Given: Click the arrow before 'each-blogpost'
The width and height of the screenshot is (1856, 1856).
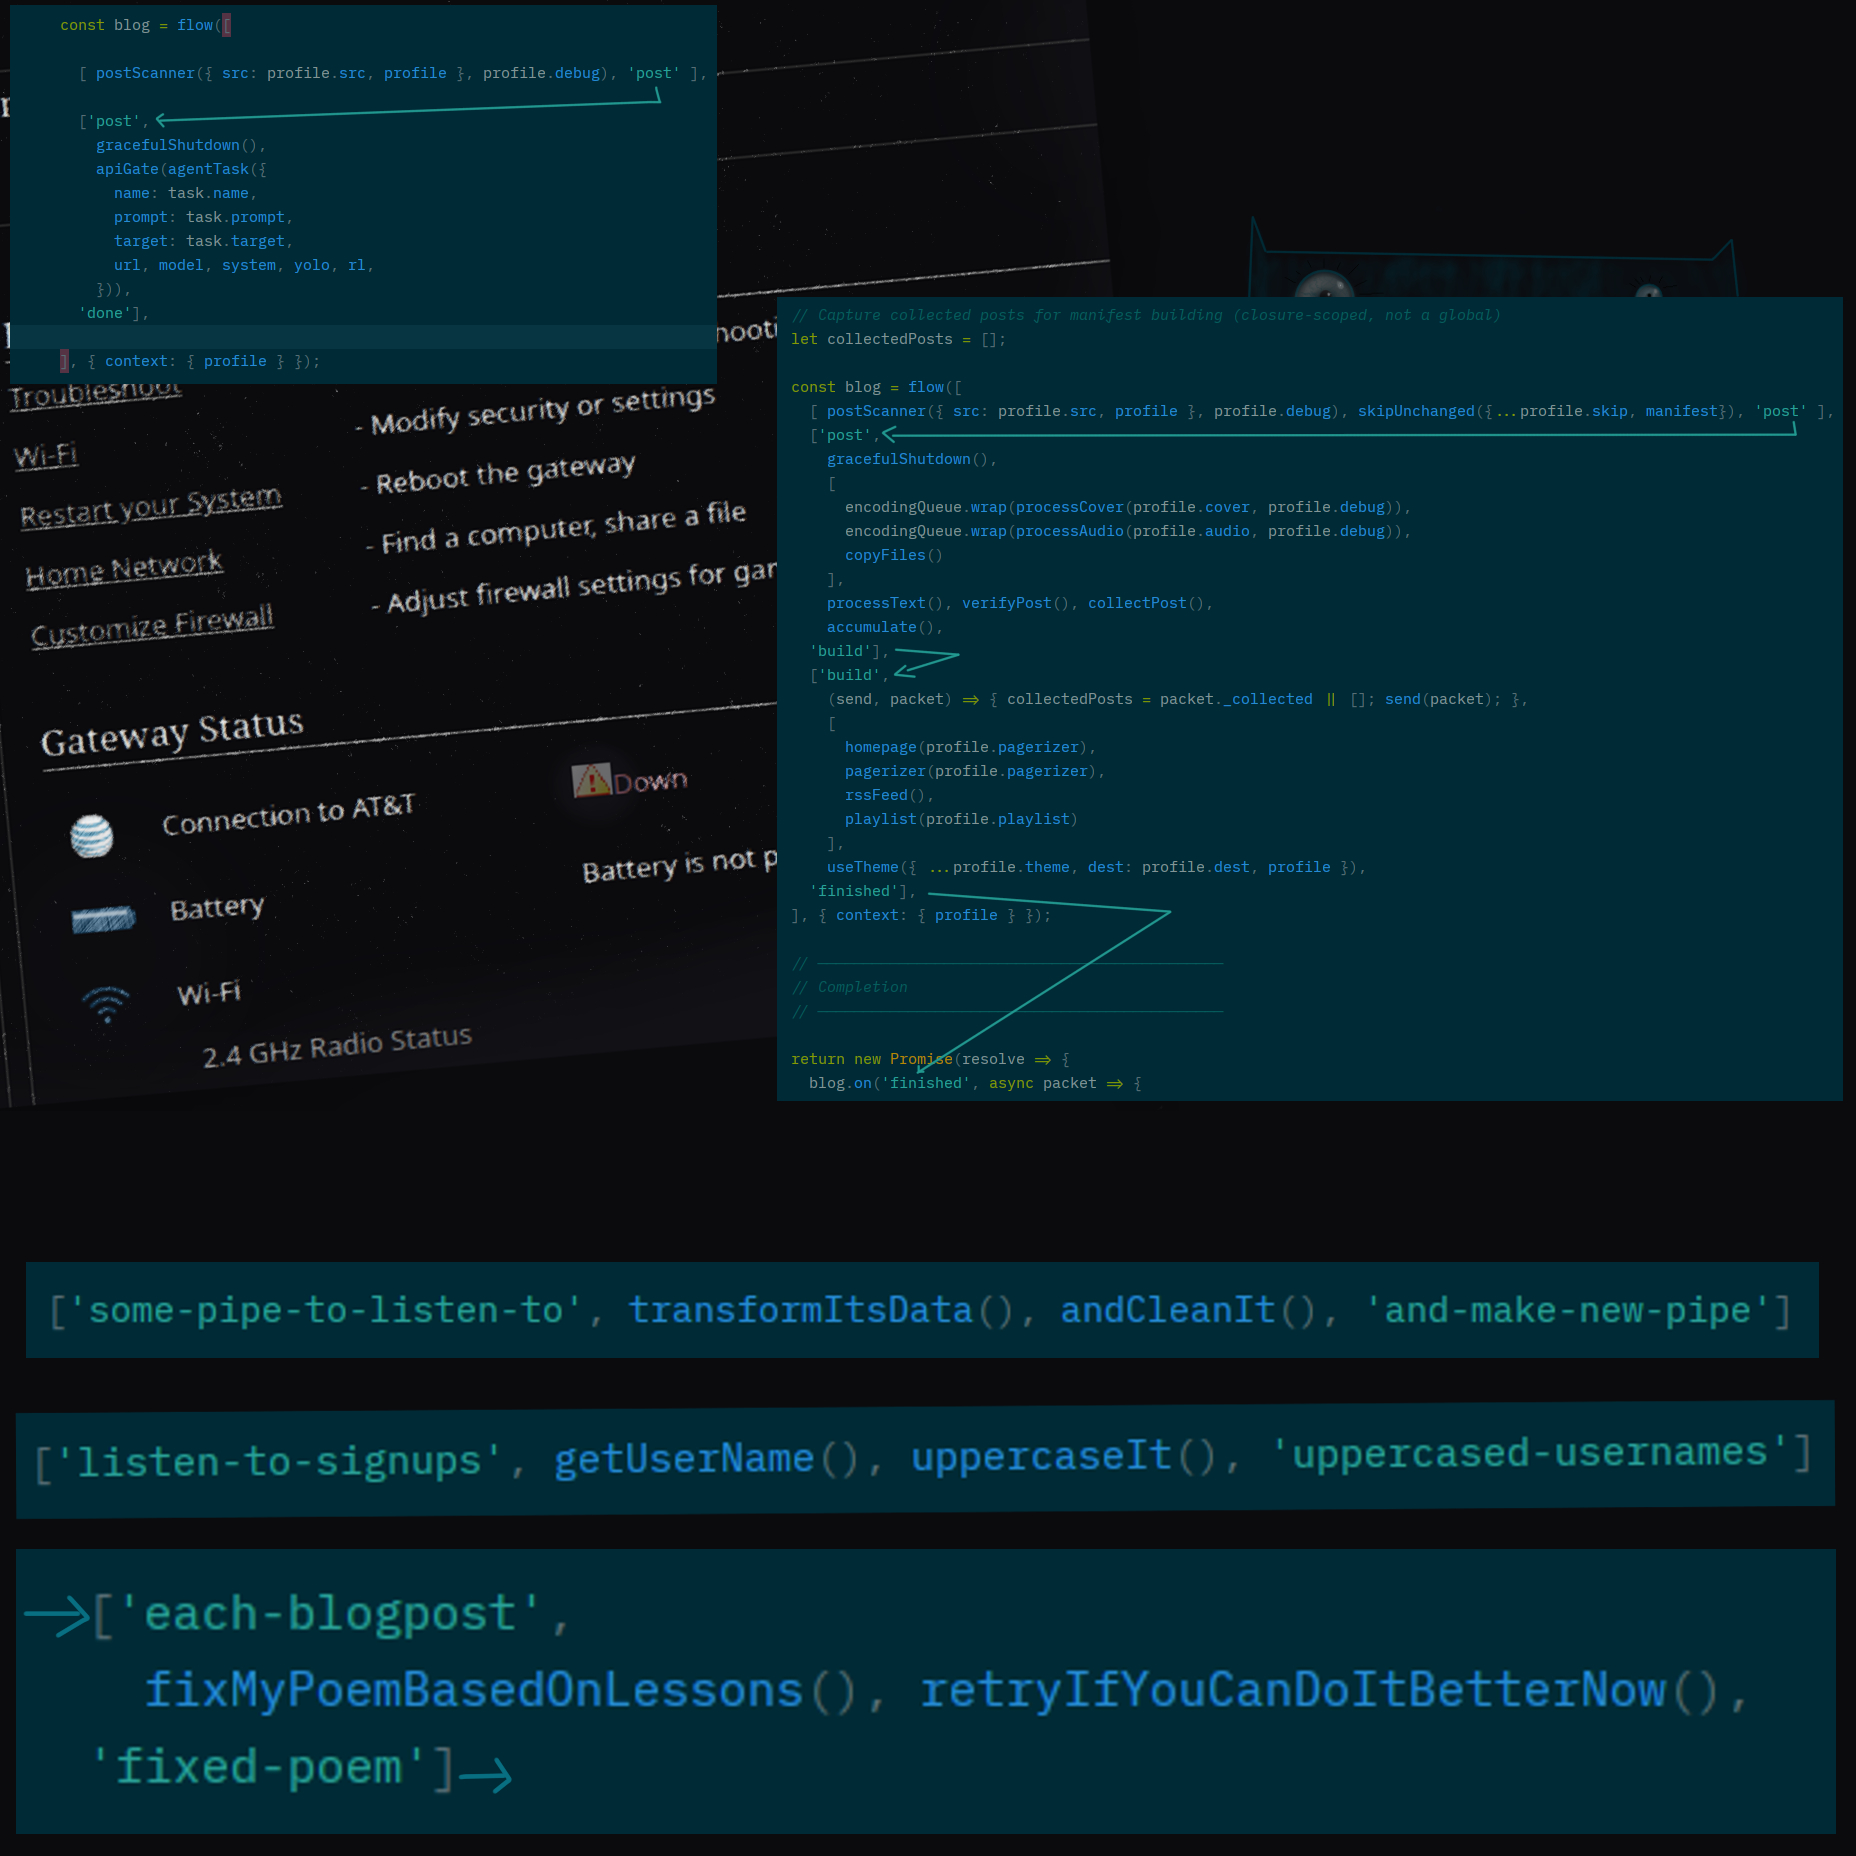Looking at the screenshot, I should point(56,1614).
